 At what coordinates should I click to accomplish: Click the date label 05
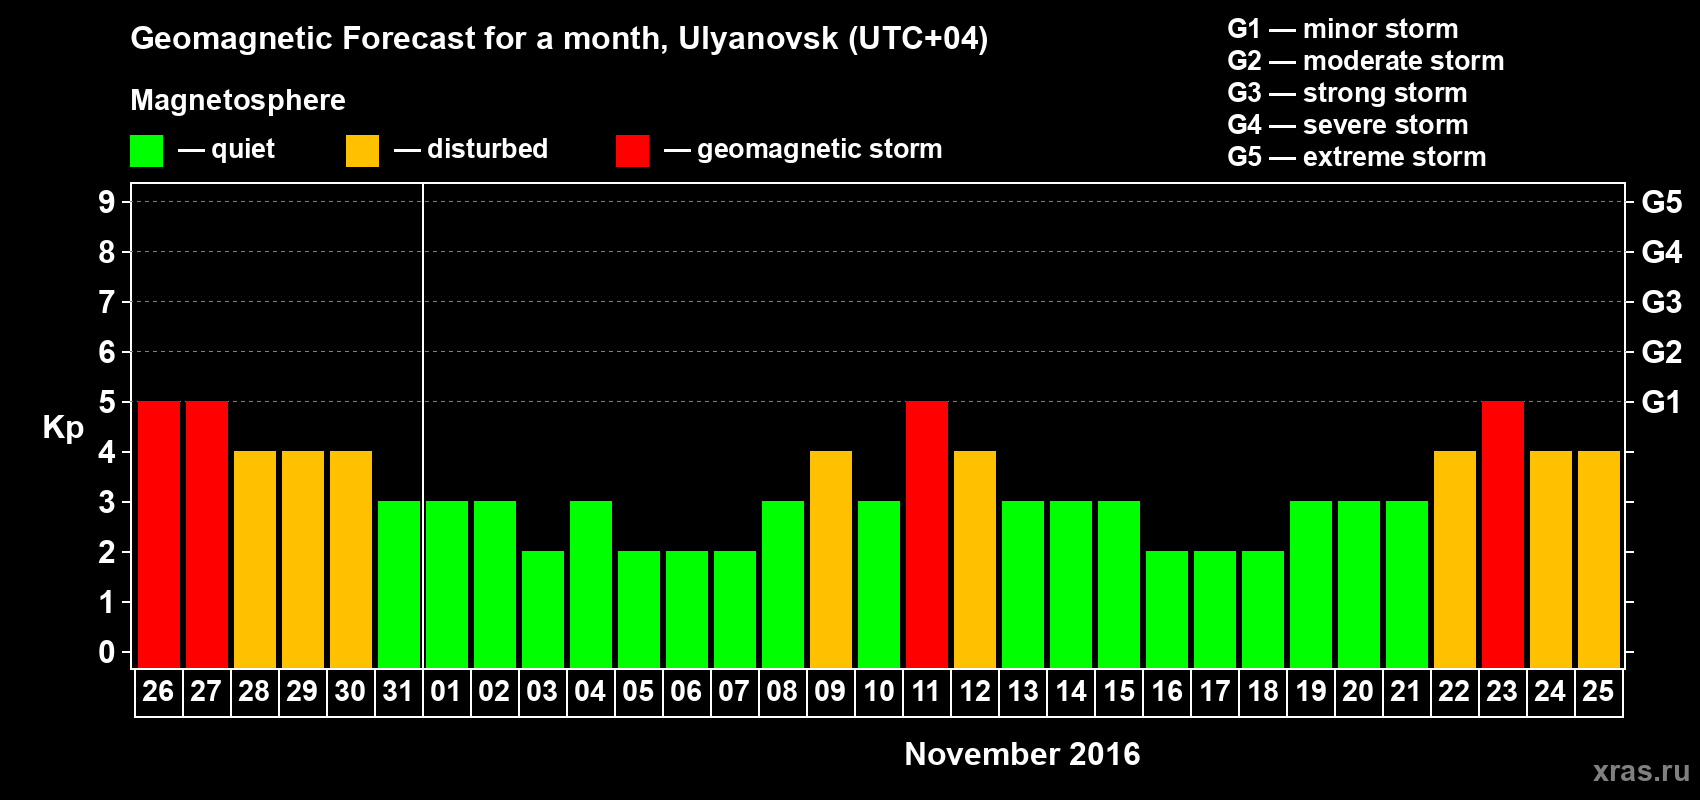pyautogui.click(x=638, y=692)
